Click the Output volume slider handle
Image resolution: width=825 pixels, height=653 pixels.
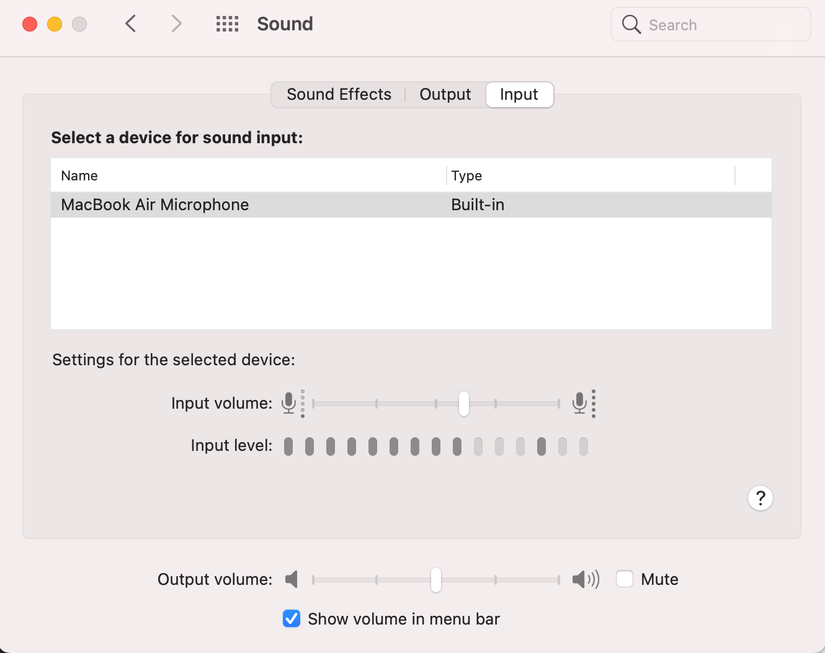(x=435, y=579)
